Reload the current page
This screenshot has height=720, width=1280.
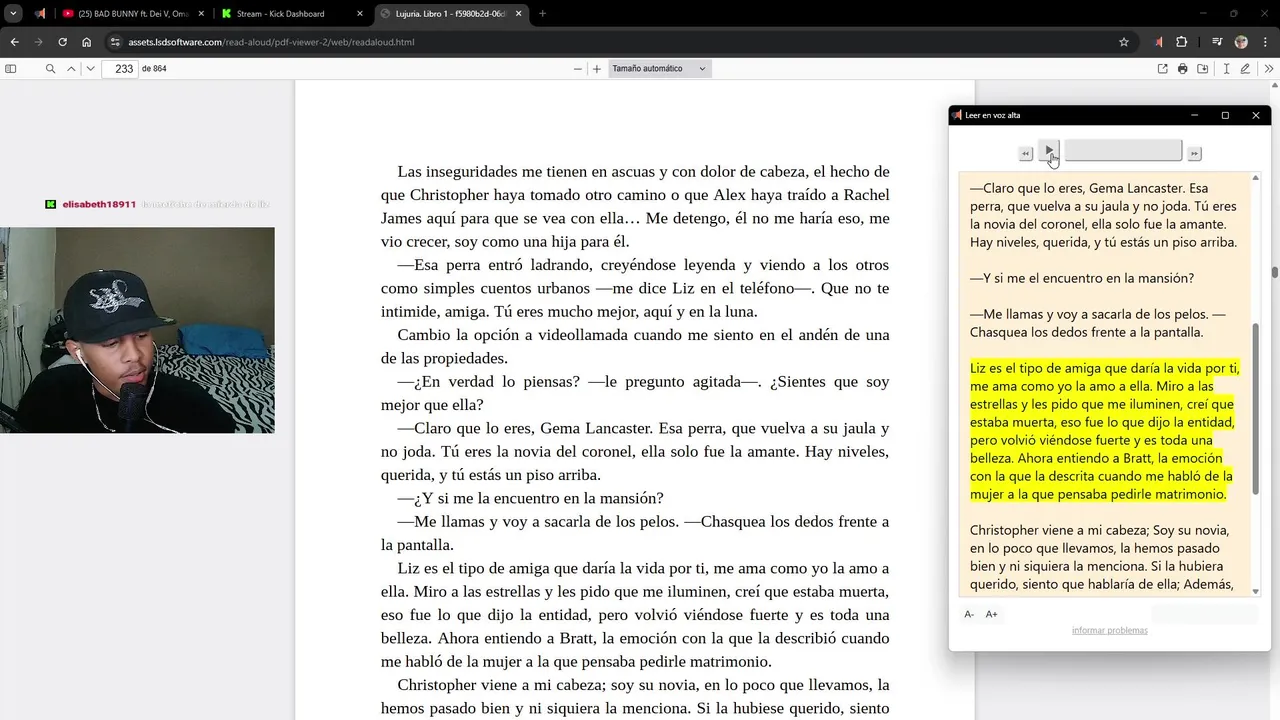pyautogui.click(x=62, y=42)
